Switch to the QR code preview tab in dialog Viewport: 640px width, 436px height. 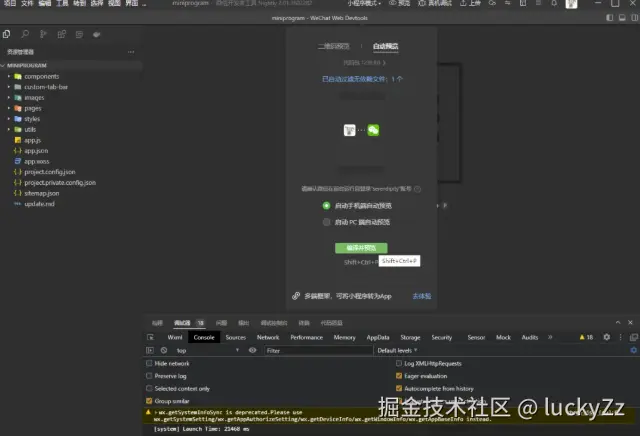[333, 46]
